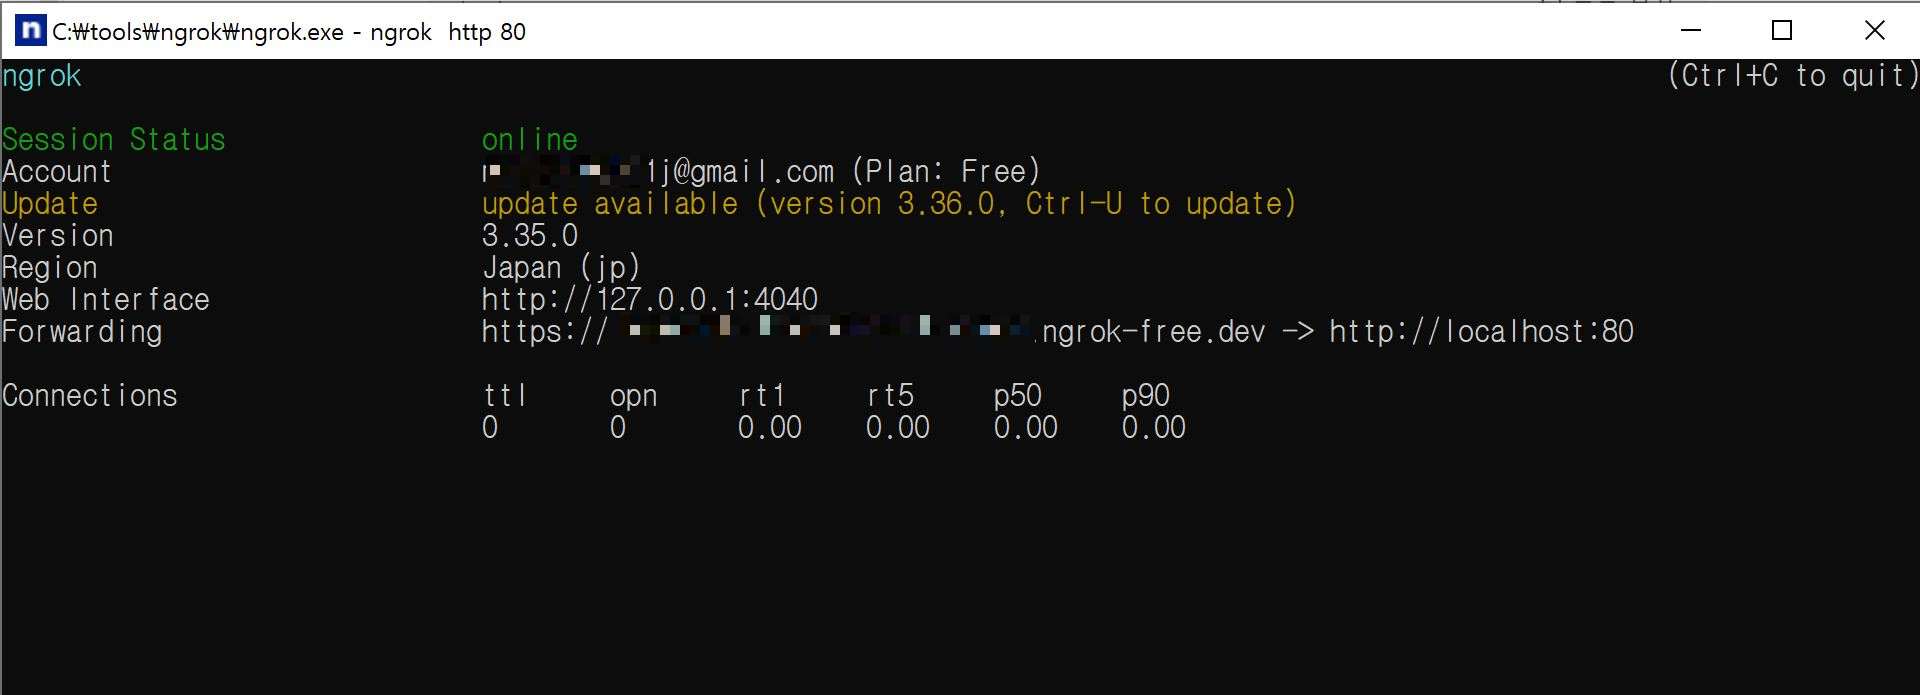The height and width of the screenshot is (695, 1920).
Task: Click the '(Ctrl+C to quit)' hint
Action: pos(1793,76)
